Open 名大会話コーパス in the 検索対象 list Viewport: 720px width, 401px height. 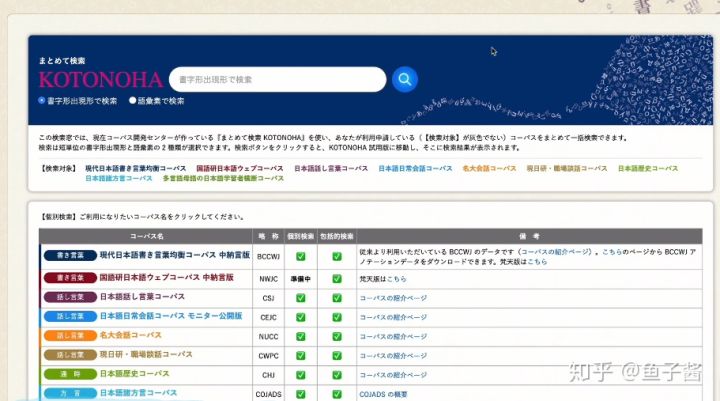pyautogui.click(x=489, y=169)
